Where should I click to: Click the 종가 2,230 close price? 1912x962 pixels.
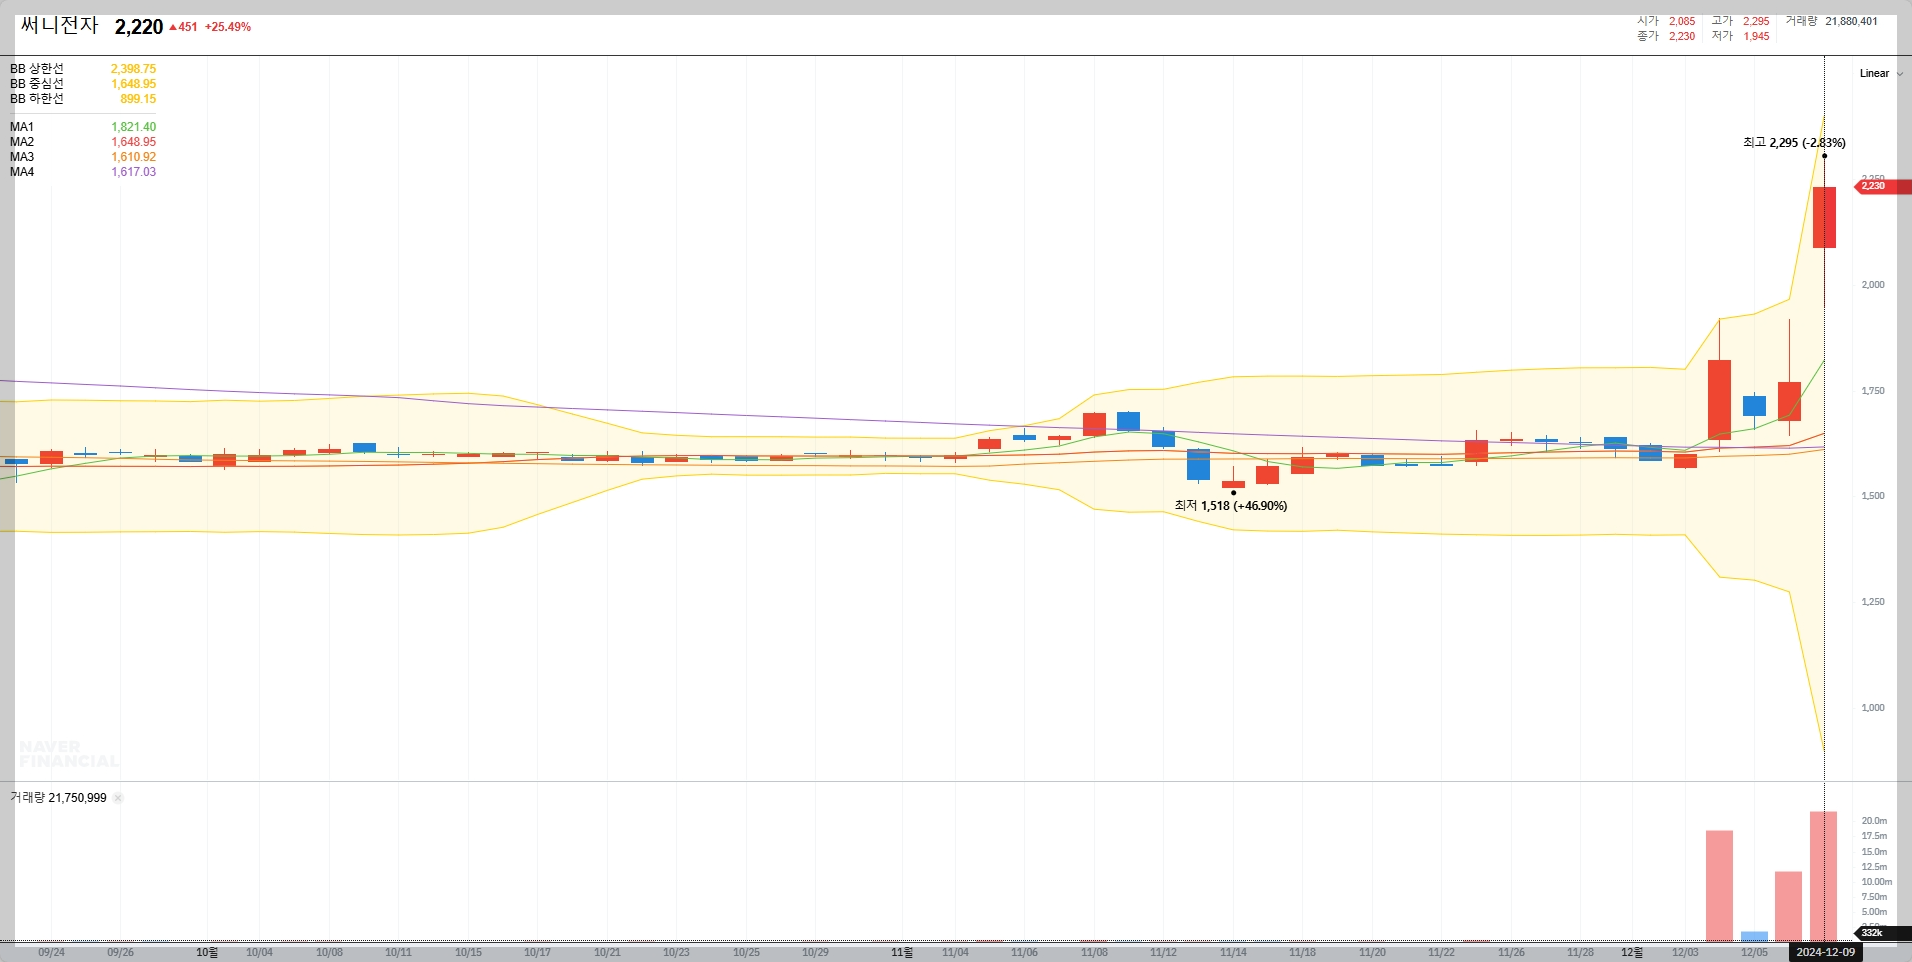coord(1666,36)
